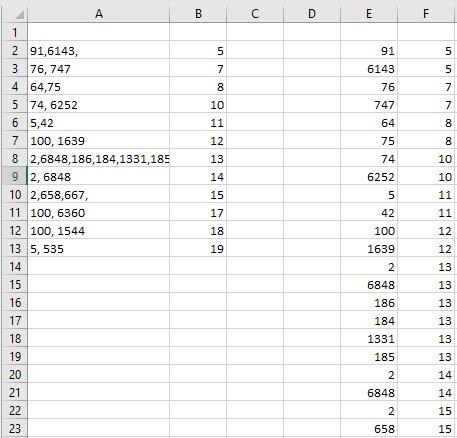Screen dimensions: 457x438
Task: Select row 17 header
Action: [15, 321]
